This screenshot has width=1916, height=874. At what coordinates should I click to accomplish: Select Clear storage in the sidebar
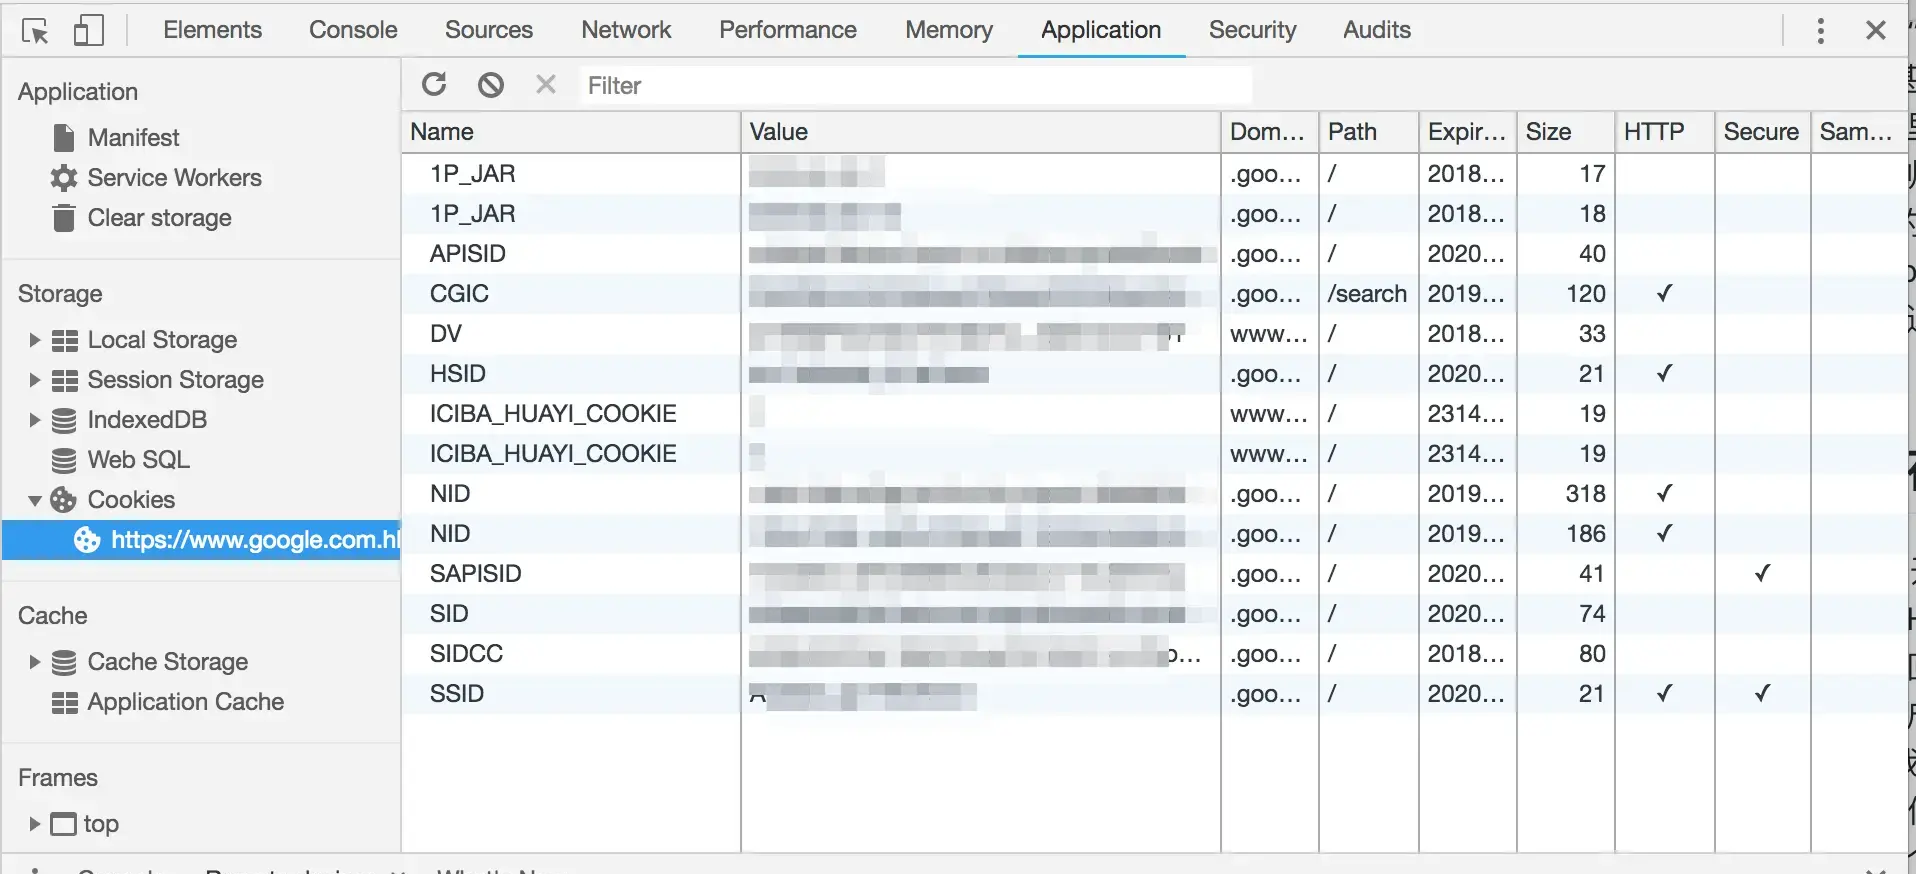[x=159, y=218]
